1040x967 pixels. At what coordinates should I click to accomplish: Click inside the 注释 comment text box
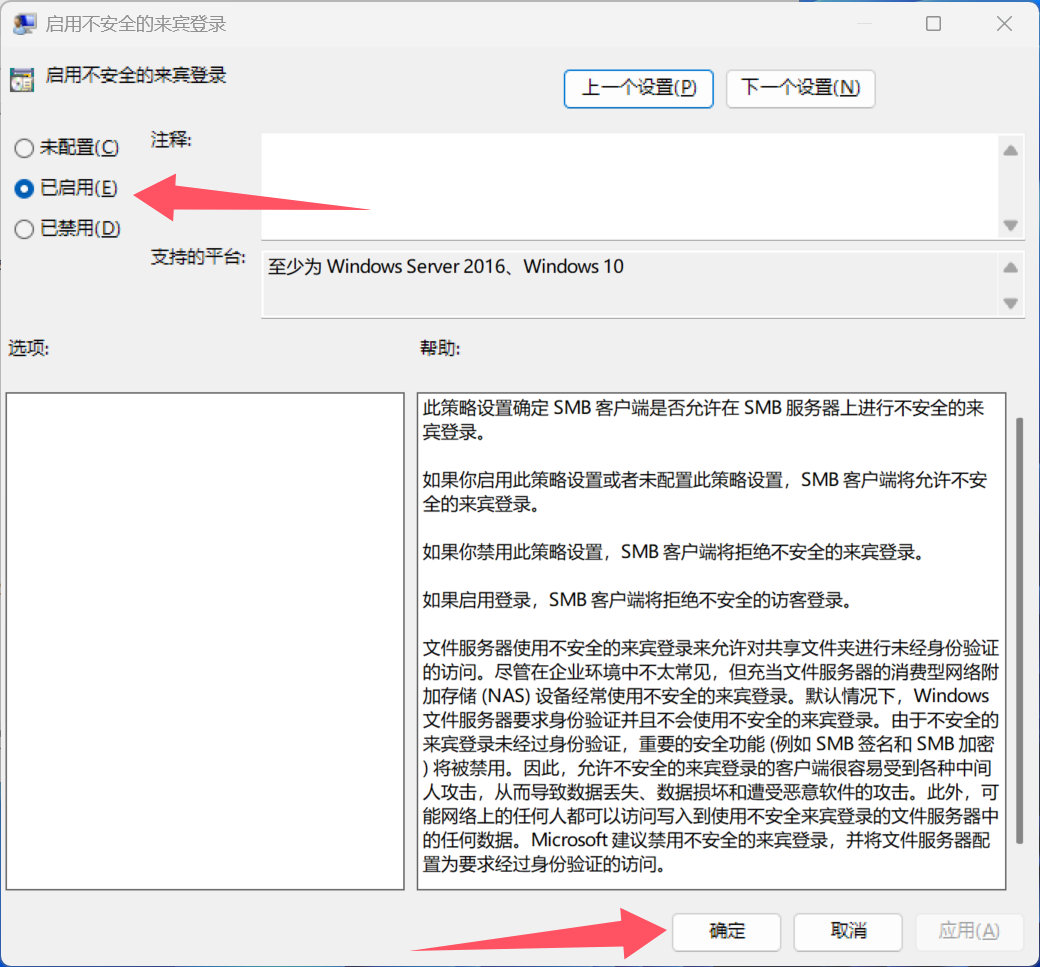(630, 187)
